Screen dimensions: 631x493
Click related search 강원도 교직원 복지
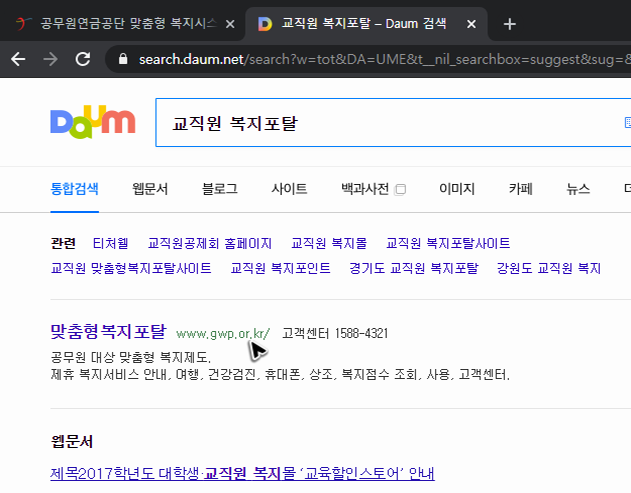pyautogui.click(x=549, y=268)
